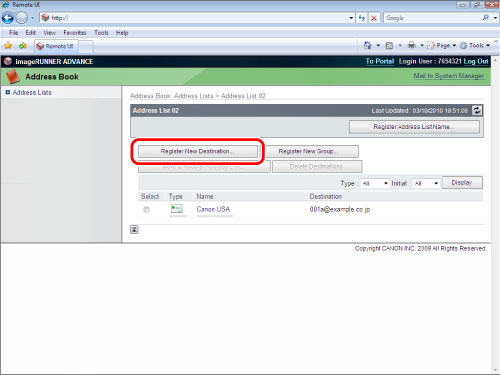Open the Type filter dropdown
This screenshot has height=375, width=500.
(375, 183)
